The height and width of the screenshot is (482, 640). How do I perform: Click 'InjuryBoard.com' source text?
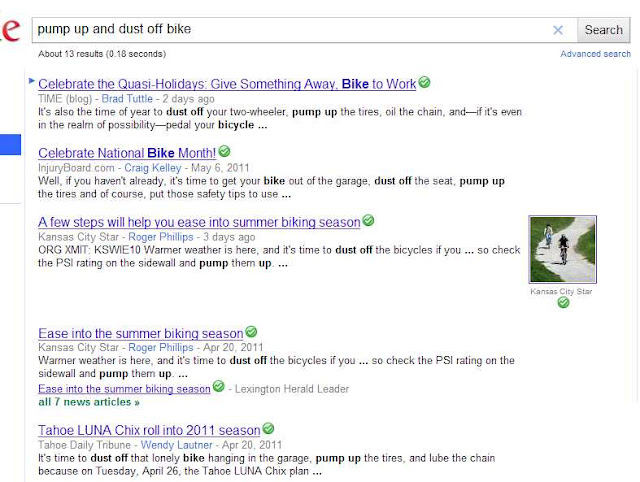tap(76, 168)
